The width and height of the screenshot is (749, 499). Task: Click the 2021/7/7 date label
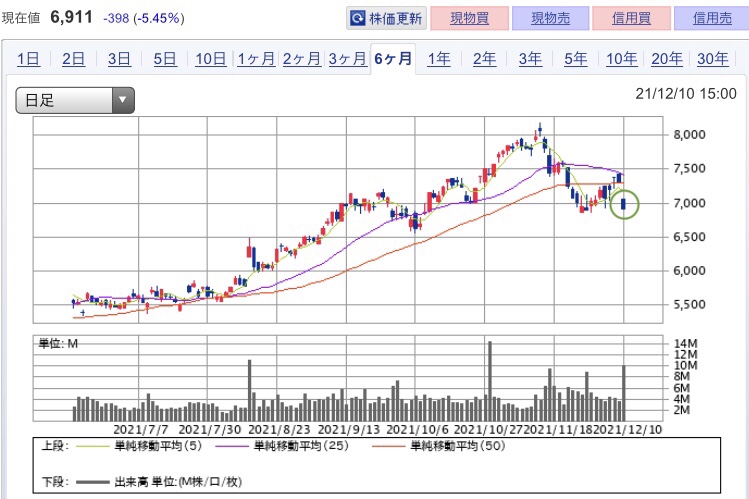pos(141,430)
